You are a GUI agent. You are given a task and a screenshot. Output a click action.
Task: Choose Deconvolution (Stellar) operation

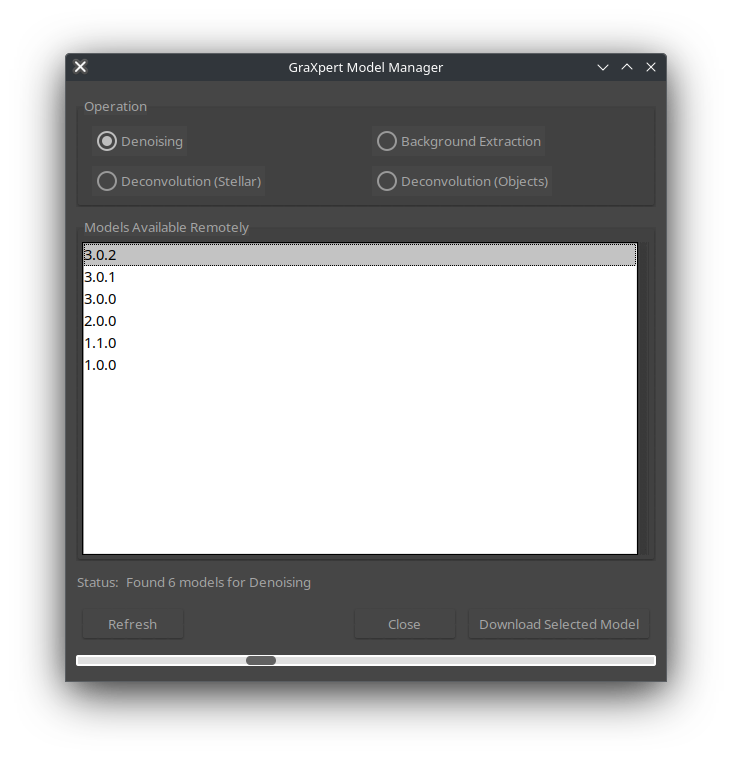pos(179,181)
